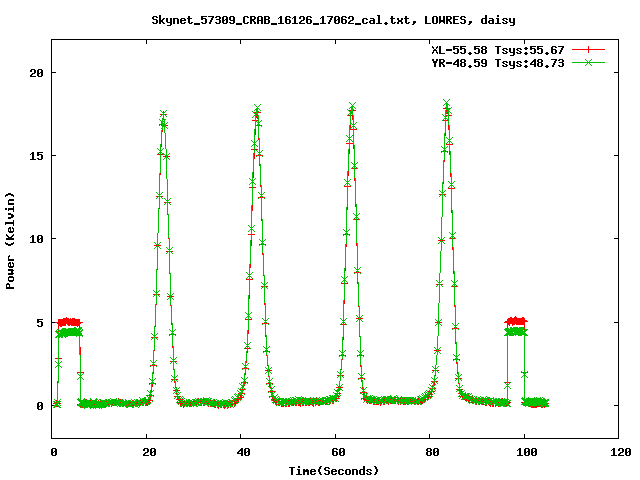Click the 15 tick label on y-axis
The height and width of the screenshot is (480, 640).
35,156
